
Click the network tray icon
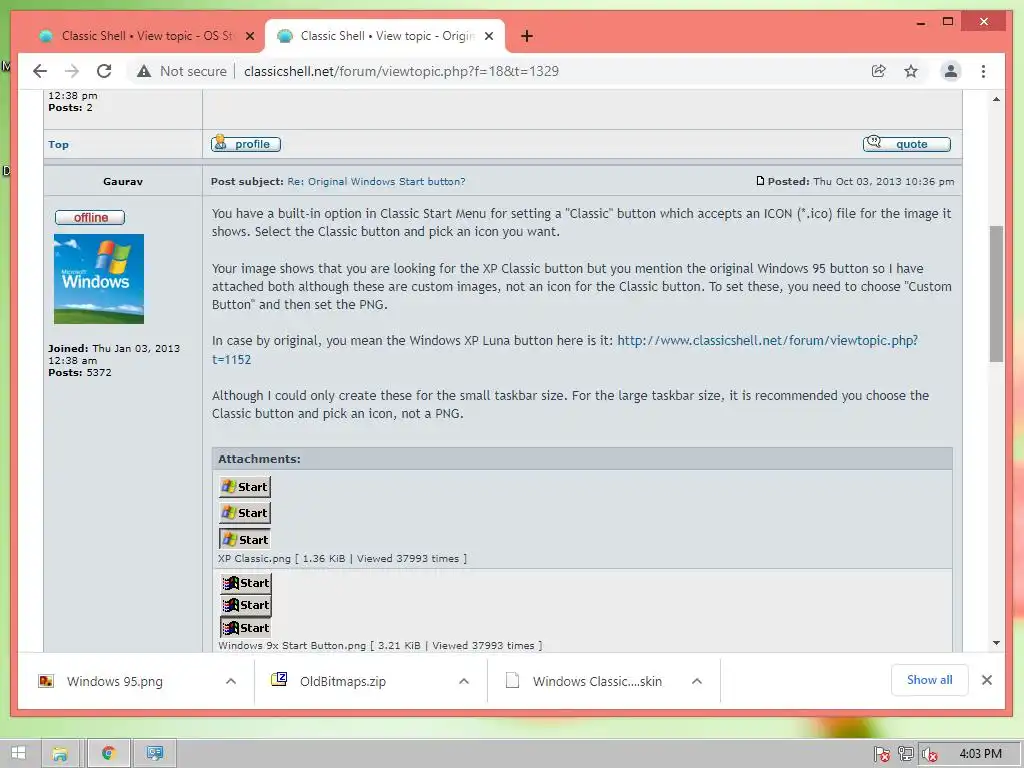tap(906, 754)
